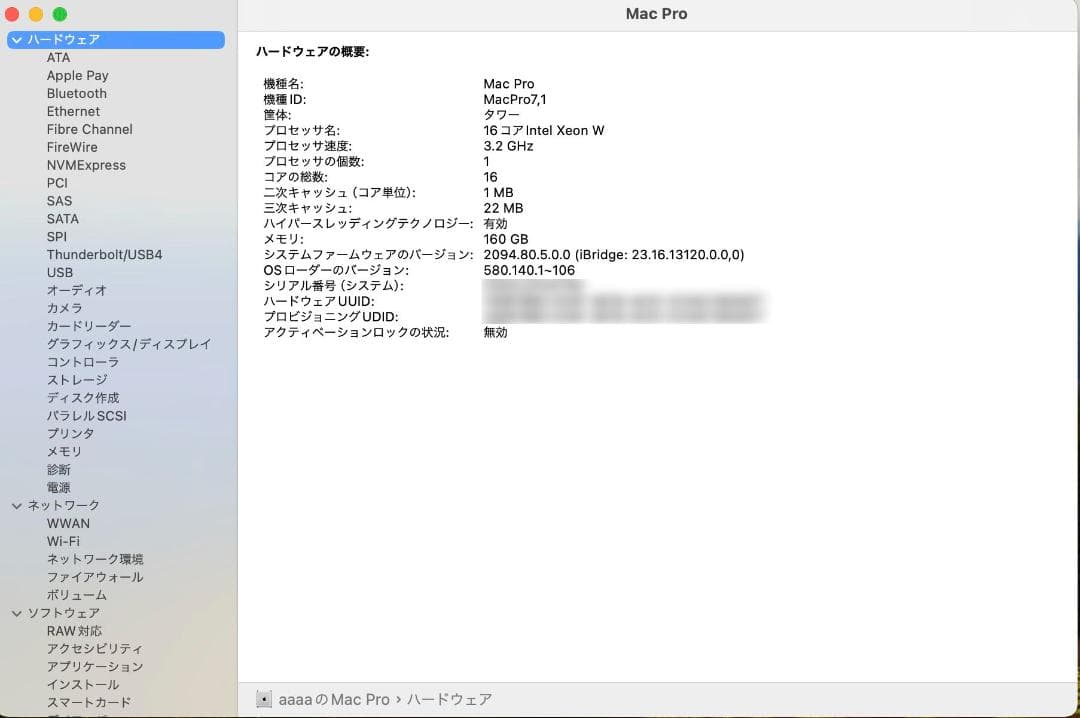Image resolution: width=1080 pixels, height=718 pixels.
Task: Open the Thunderbolt/USB4 hardware report
Action: [104, 254]
